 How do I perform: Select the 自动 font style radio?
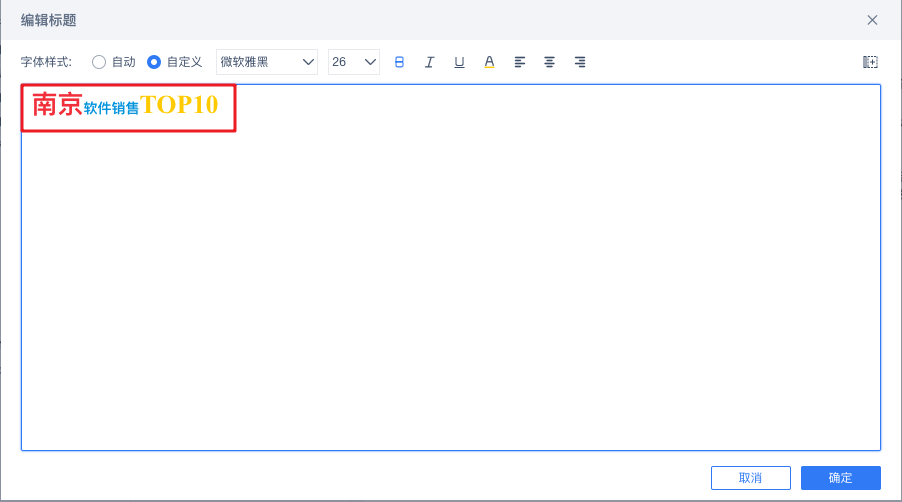[99, 62]
